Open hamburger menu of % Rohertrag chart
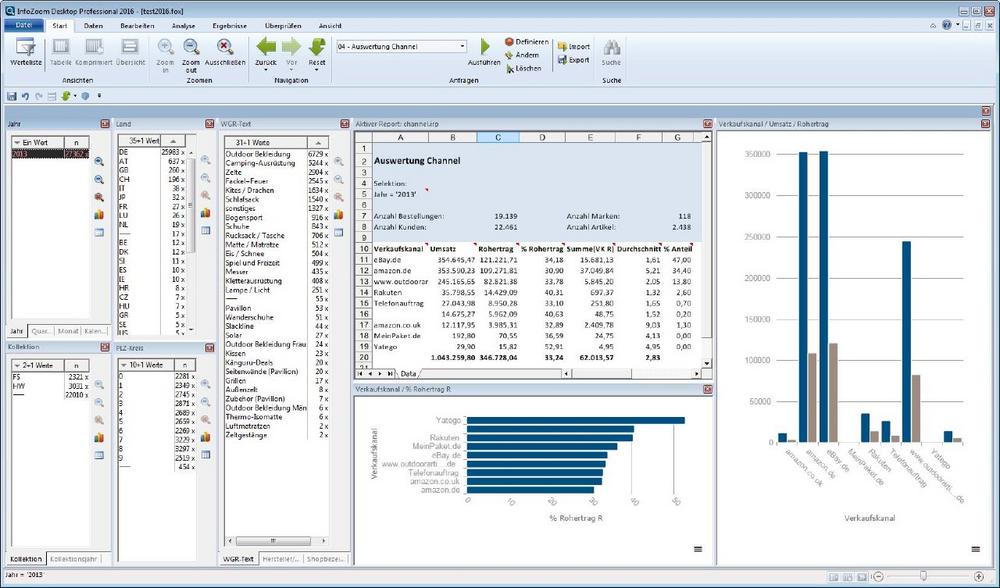The width and height of the screenshot is (1000, 588). tap(698, 549)
